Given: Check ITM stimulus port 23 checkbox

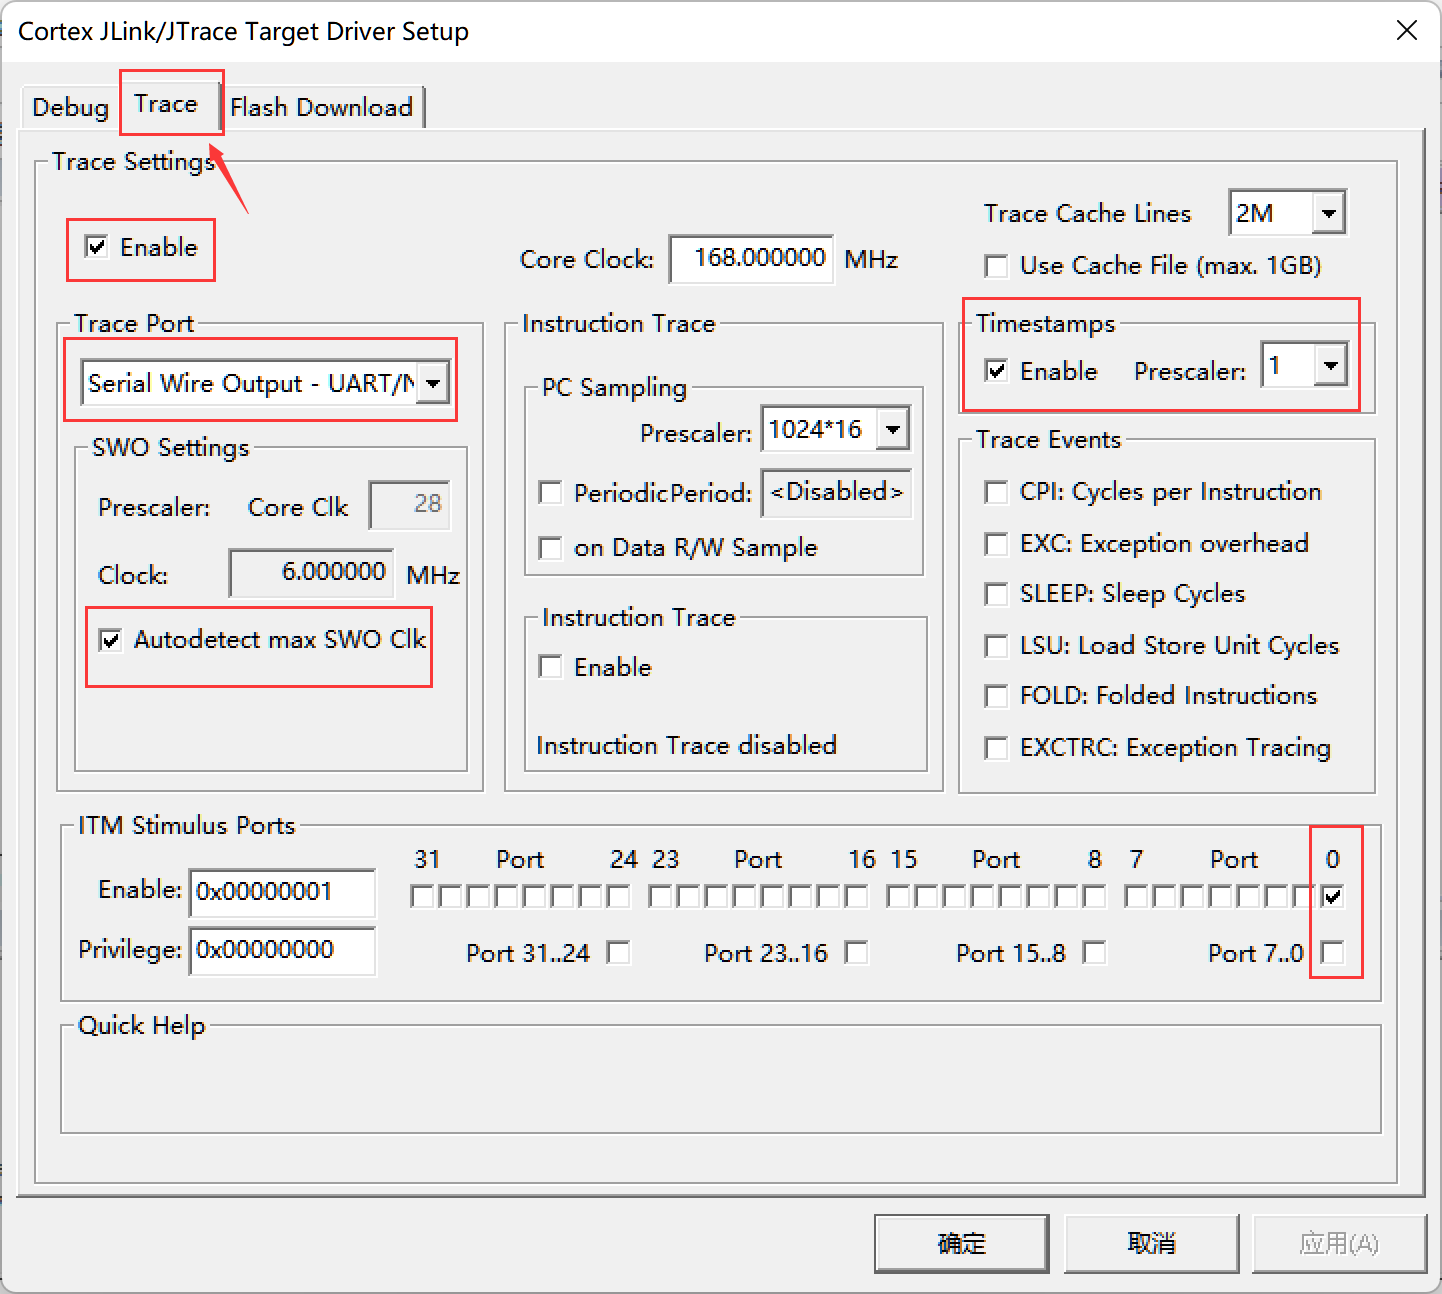Looking at the screenshot, I should 660,896.
